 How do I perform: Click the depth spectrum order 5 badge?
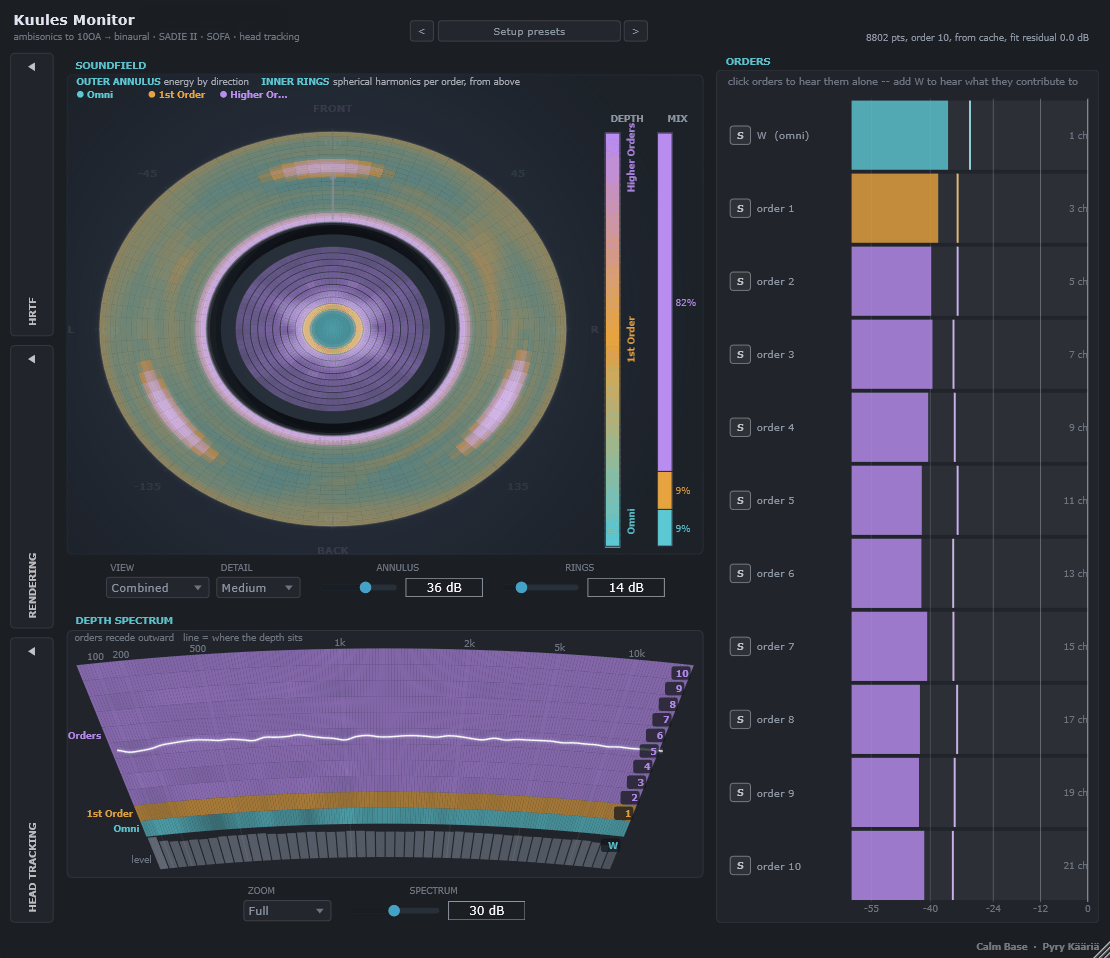pyautogui.click(x=652, y=751)
